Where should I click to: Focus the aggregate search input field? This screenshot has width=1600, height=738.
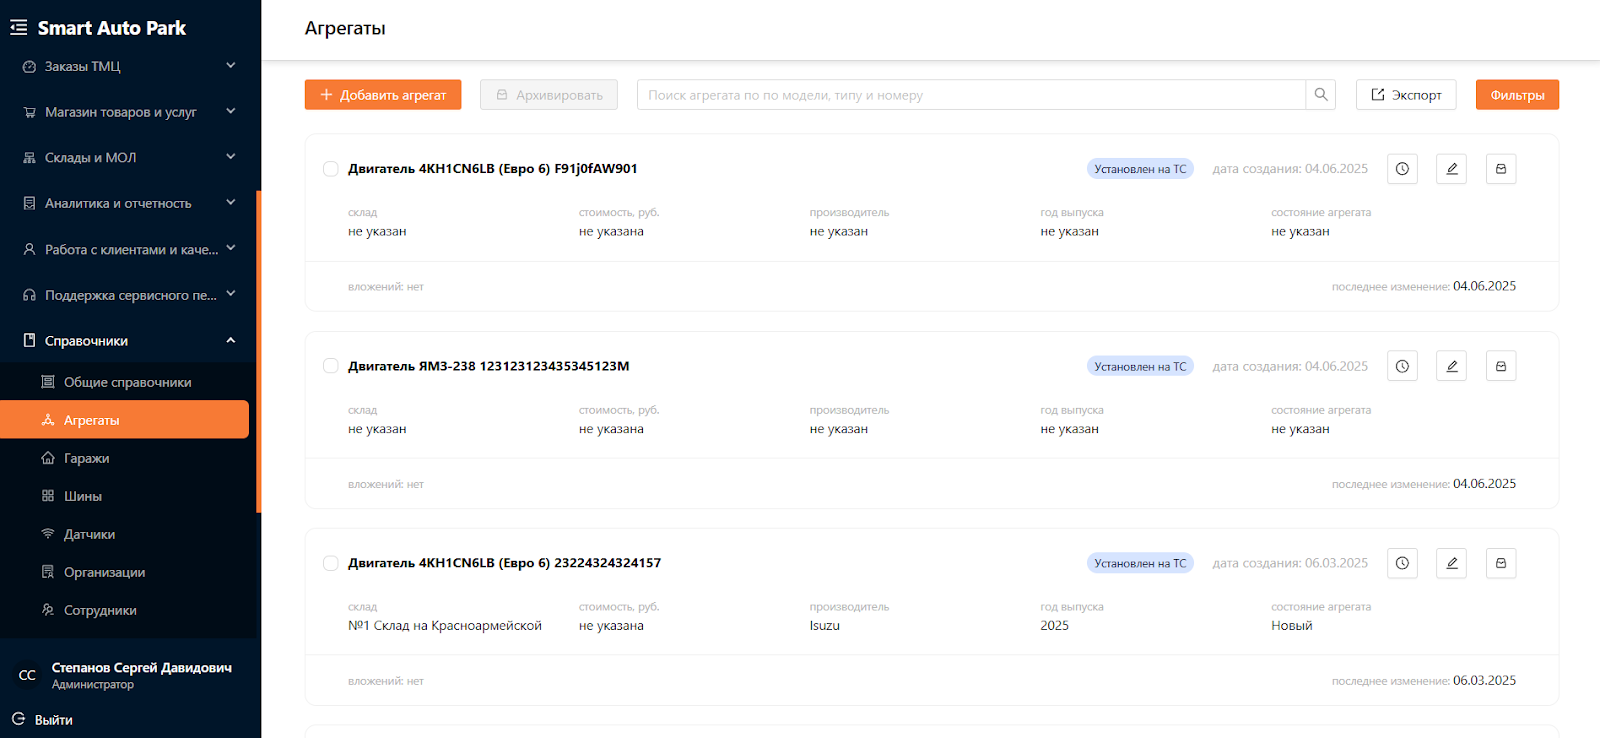click(970, 95)
